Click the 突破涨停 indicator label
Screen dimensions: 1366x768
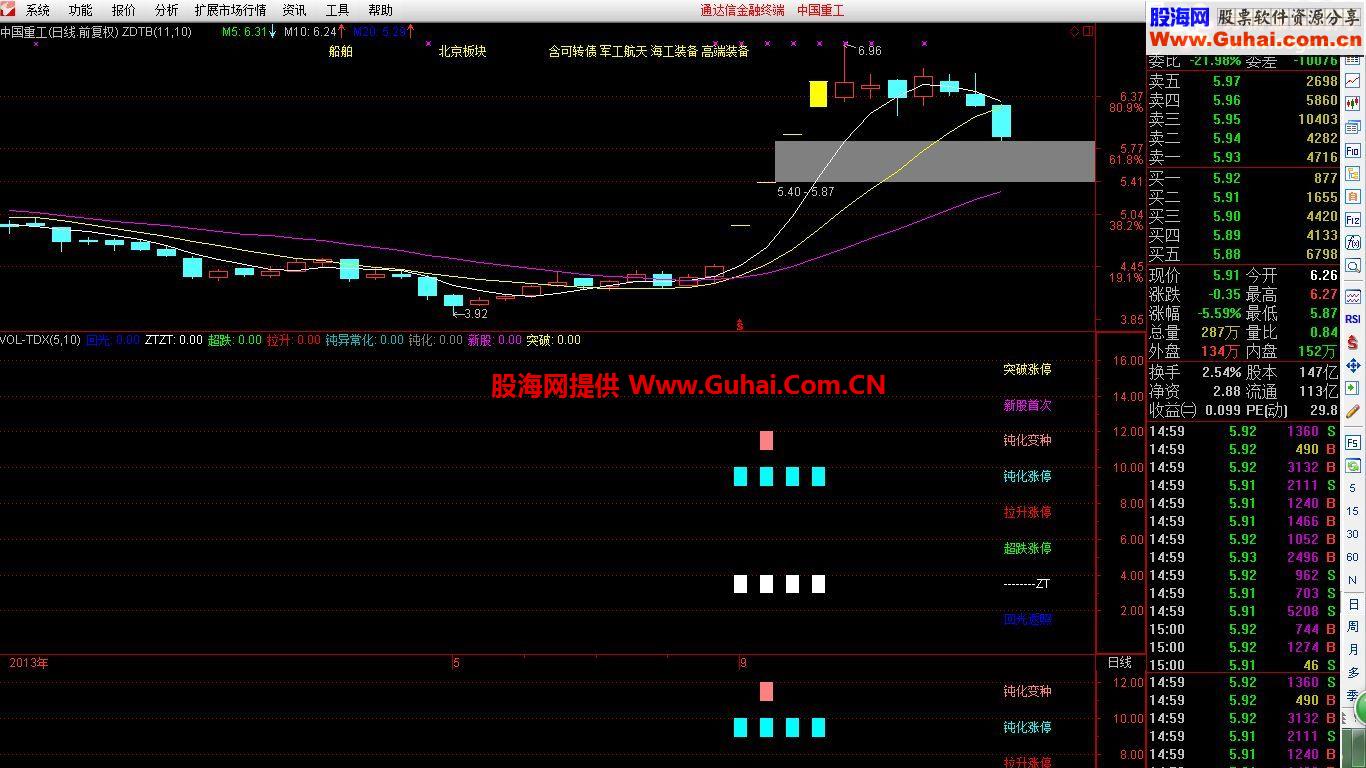pos(1027,369)
